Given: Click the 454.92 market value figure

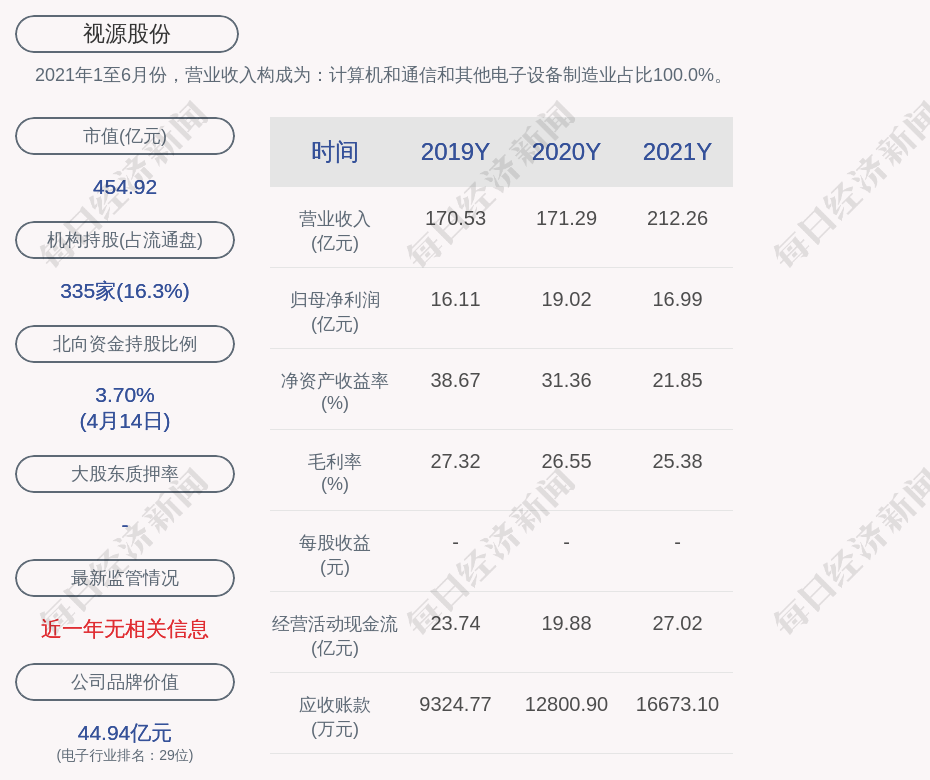Looking at the screenshot, I should [x=125, y=187].
